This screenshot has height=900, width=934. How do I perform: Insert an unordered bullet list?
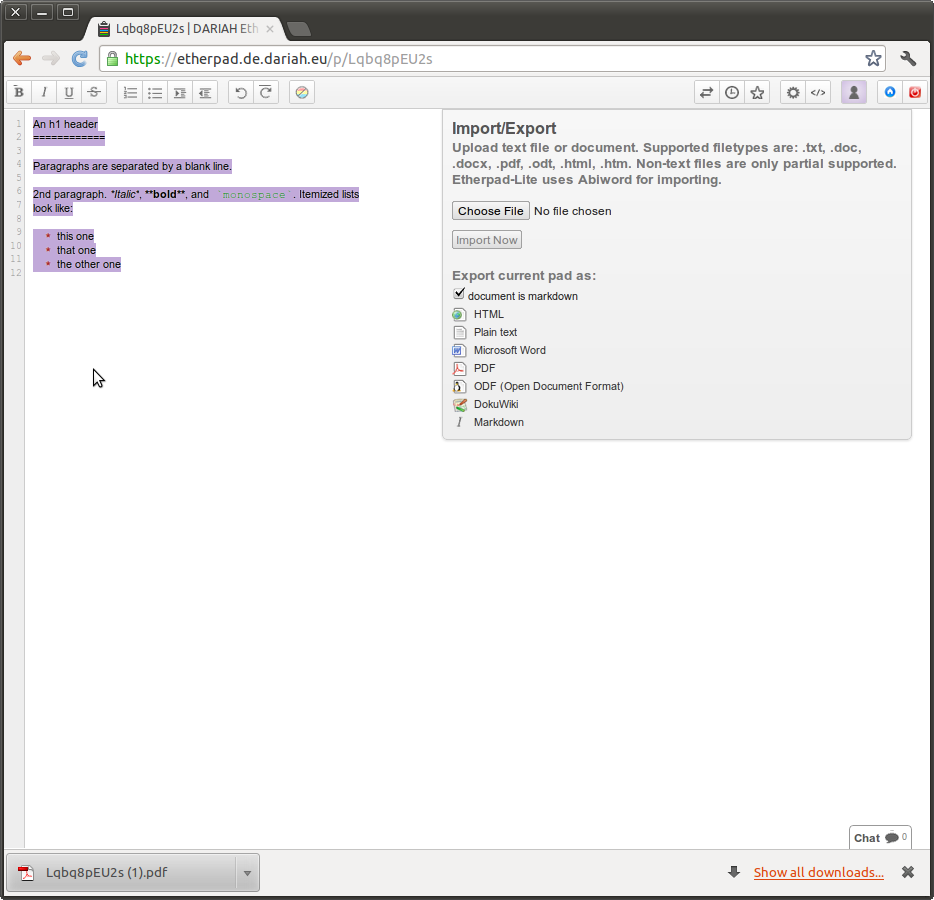tap(155, 93)
